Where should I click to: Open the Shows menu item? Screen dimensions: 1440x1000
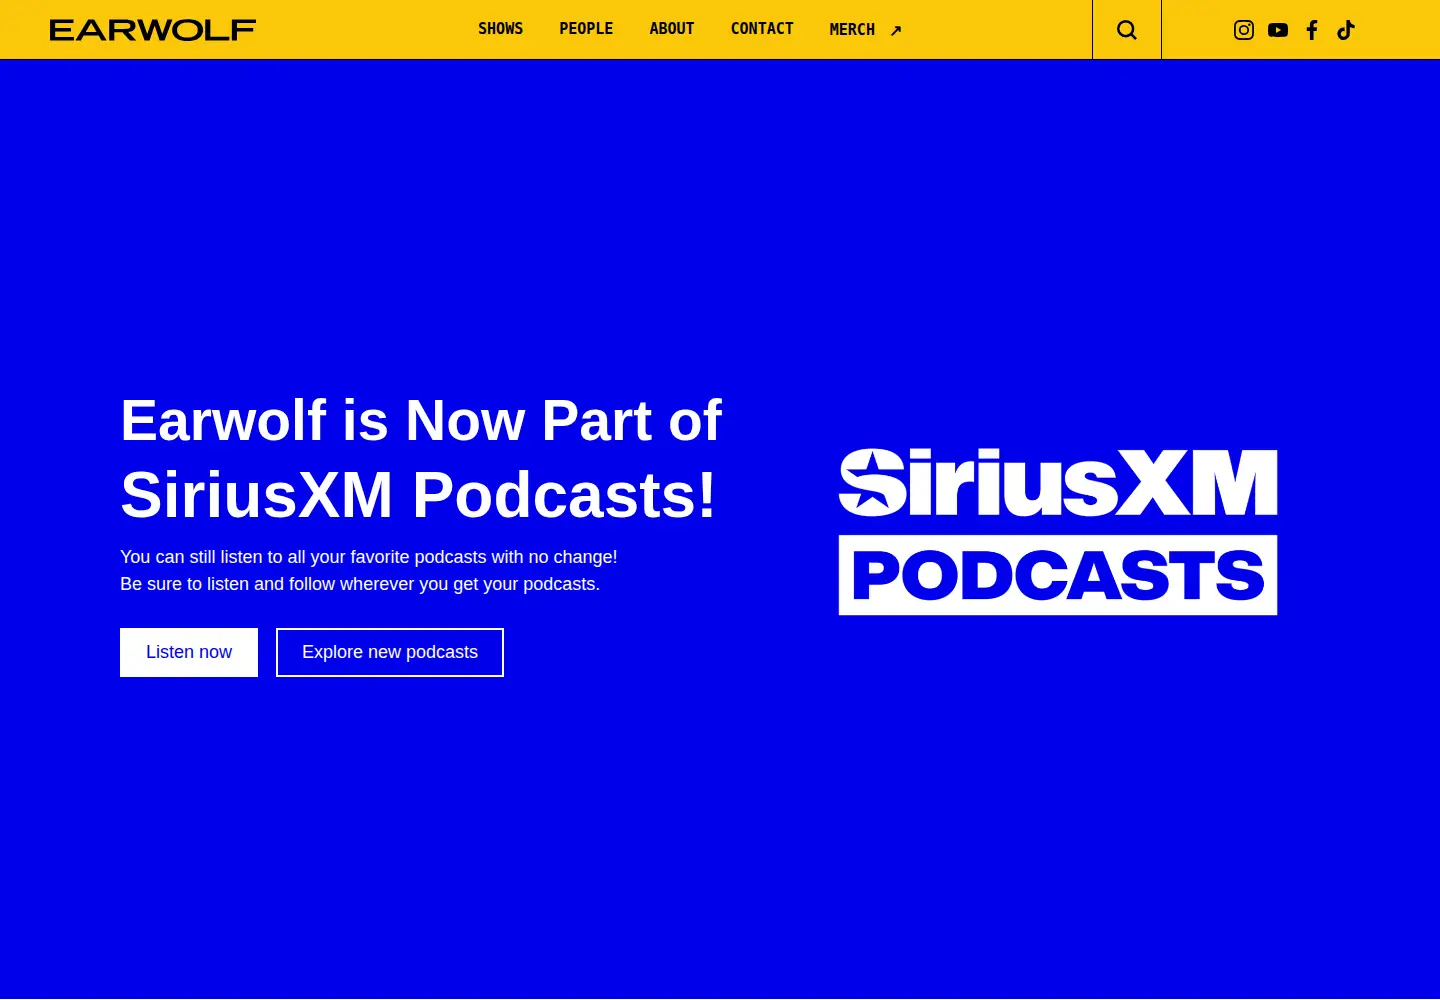(x=500, y=29)
